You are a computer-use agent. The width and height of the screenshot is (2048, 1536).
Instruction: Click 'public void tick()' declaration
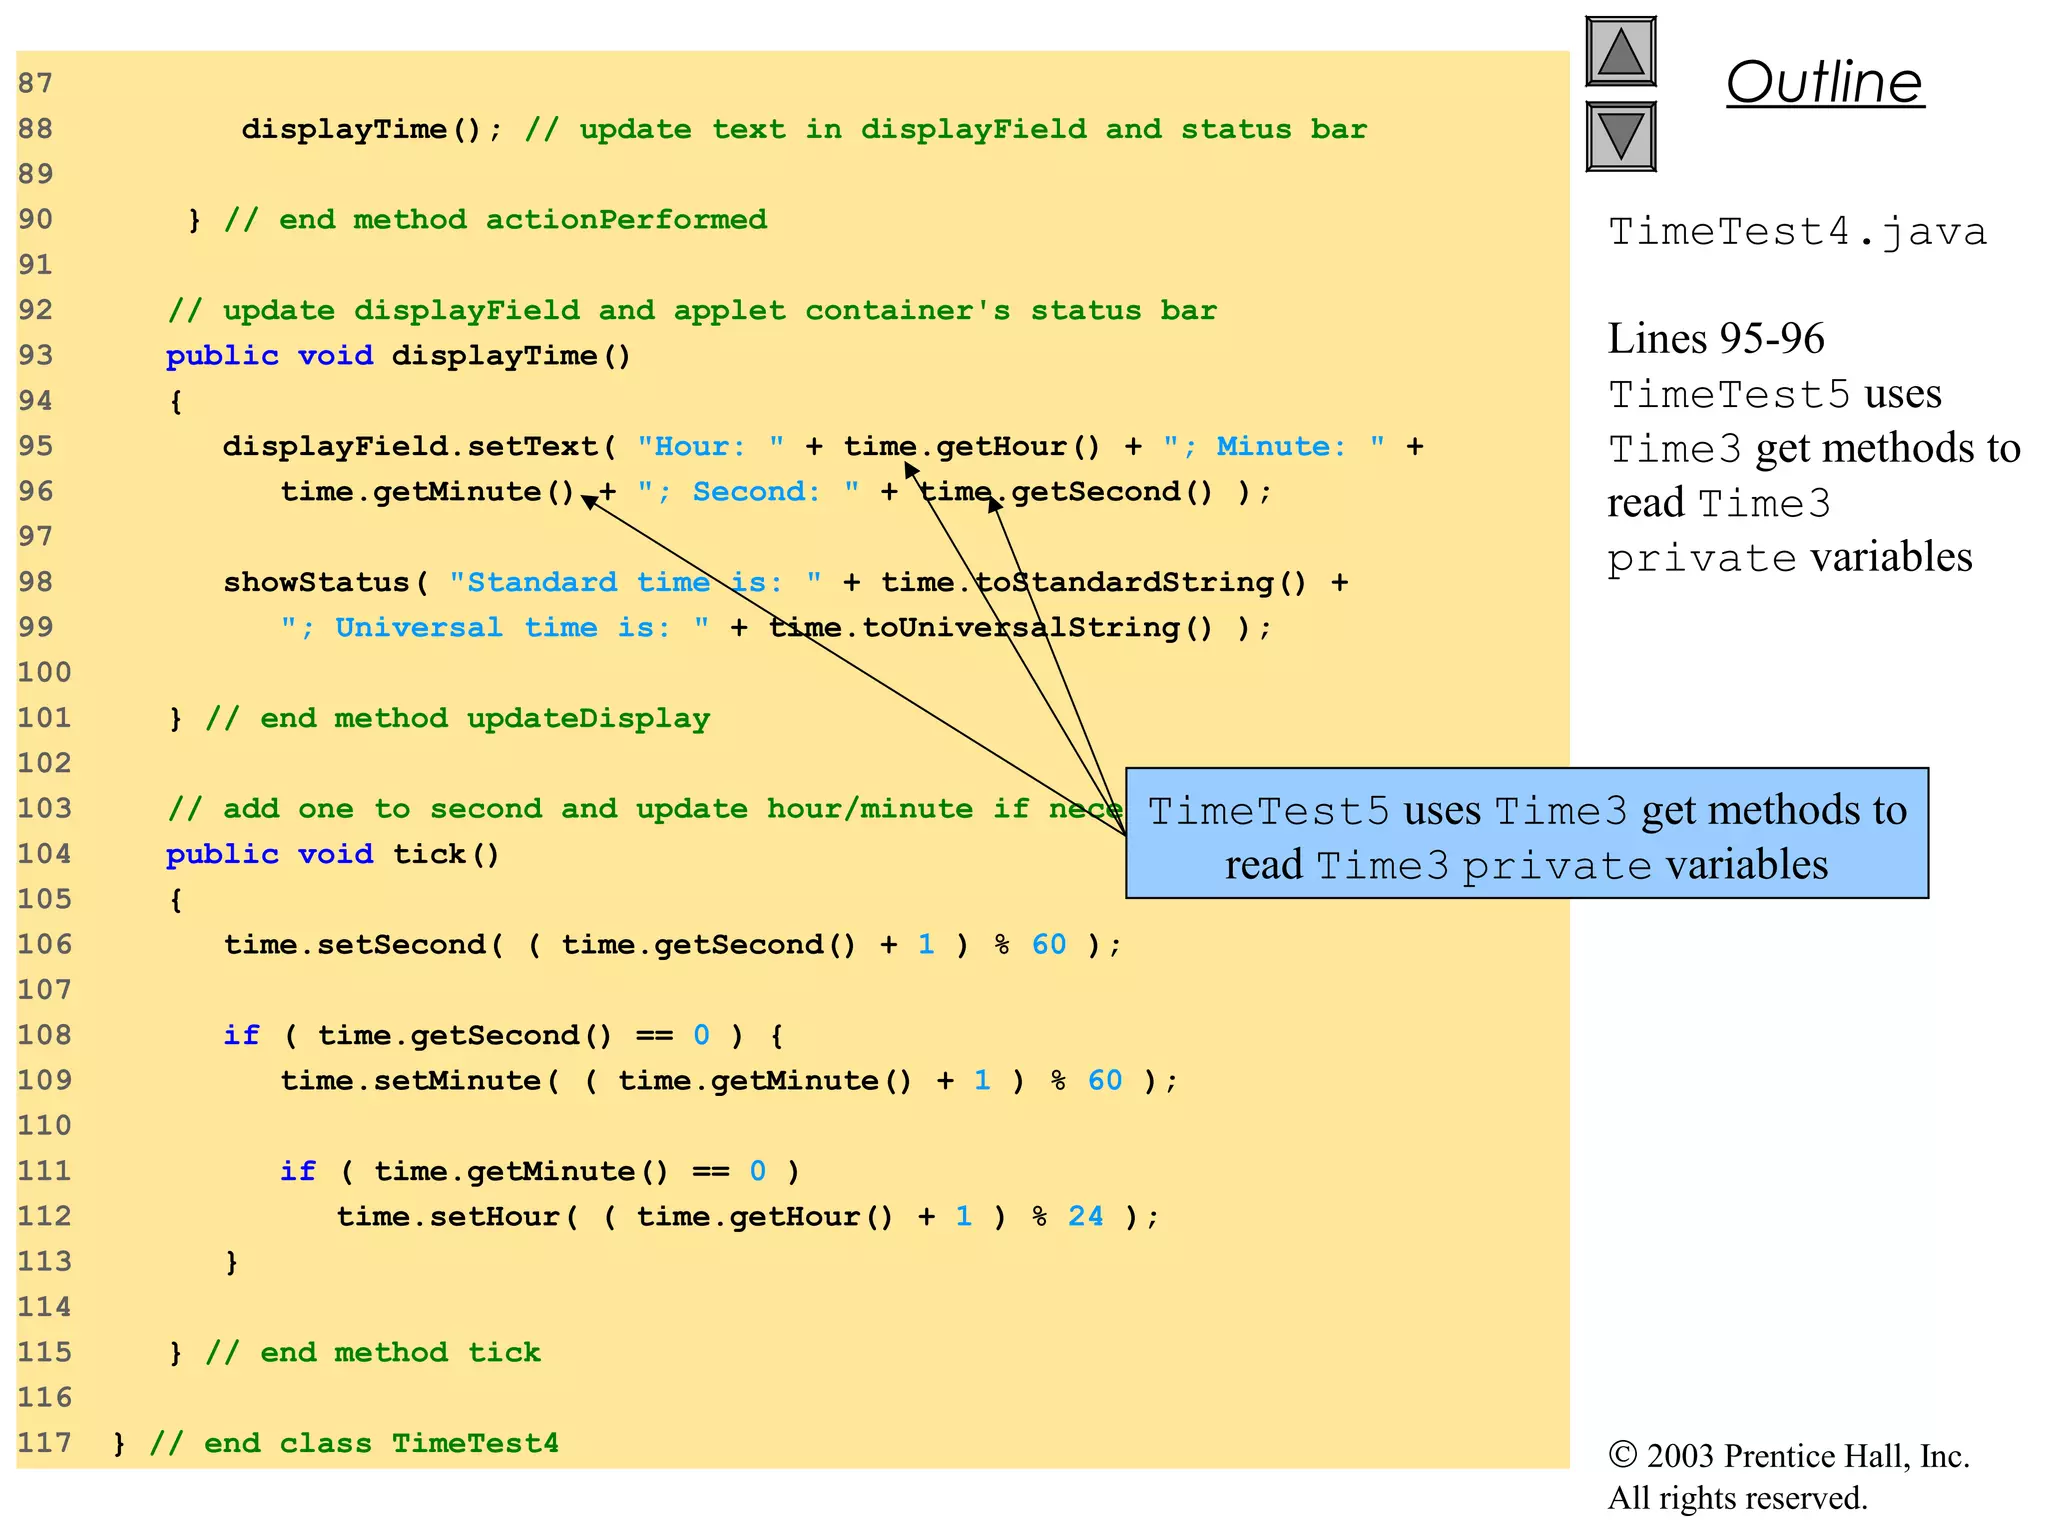[x=332, y=855]
